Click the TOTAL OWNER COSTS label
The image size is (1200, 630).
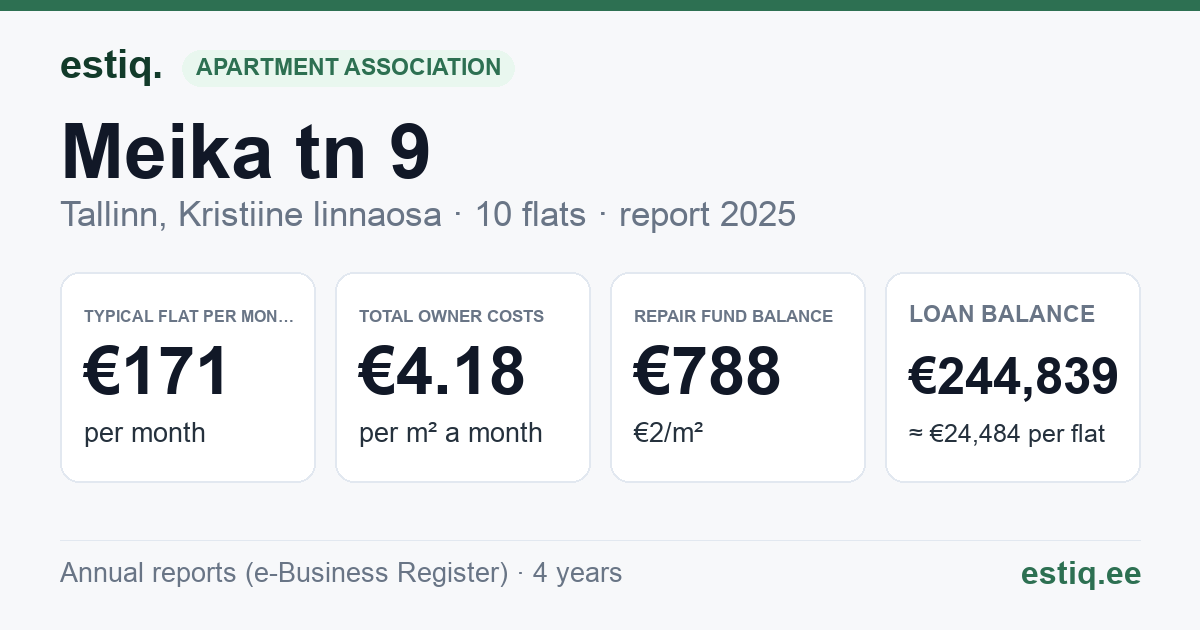pyautogui.click(x=452, y=316)
